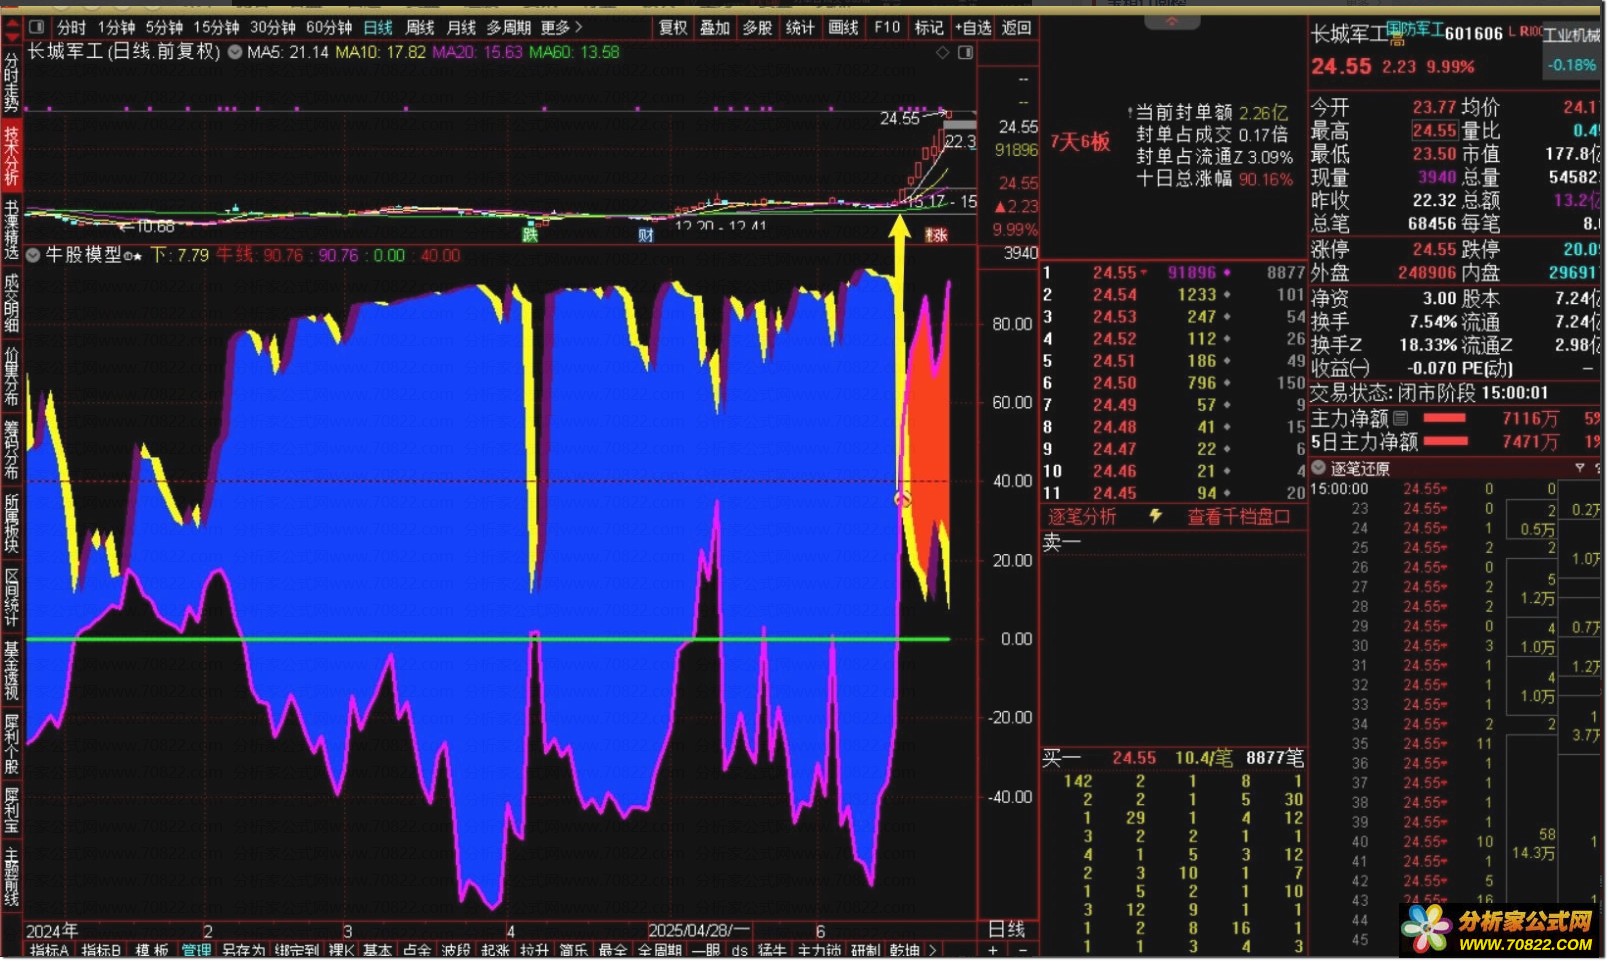Expand more indicator tabs arrow
1609x961 pixels.
pos(933,951)
